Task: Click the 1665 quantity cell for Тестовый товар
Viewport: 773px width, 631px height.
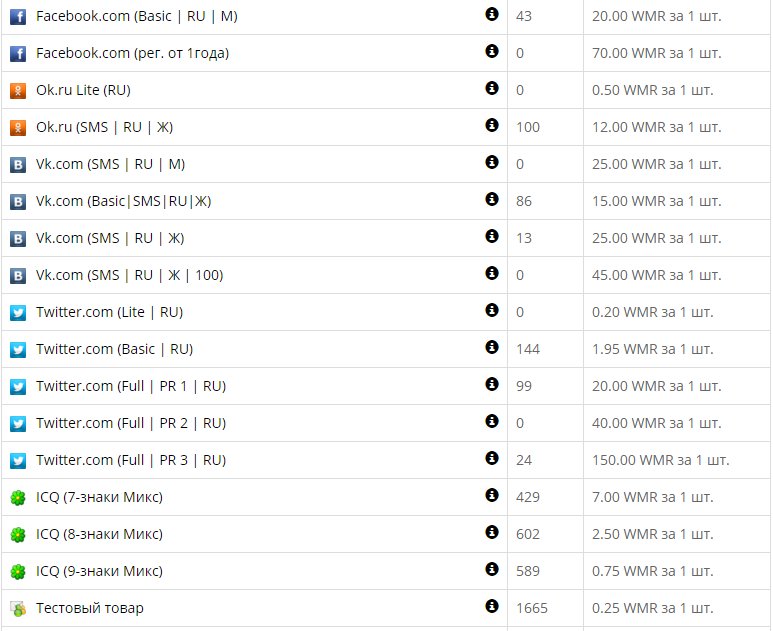Action: tap(532, 608)
